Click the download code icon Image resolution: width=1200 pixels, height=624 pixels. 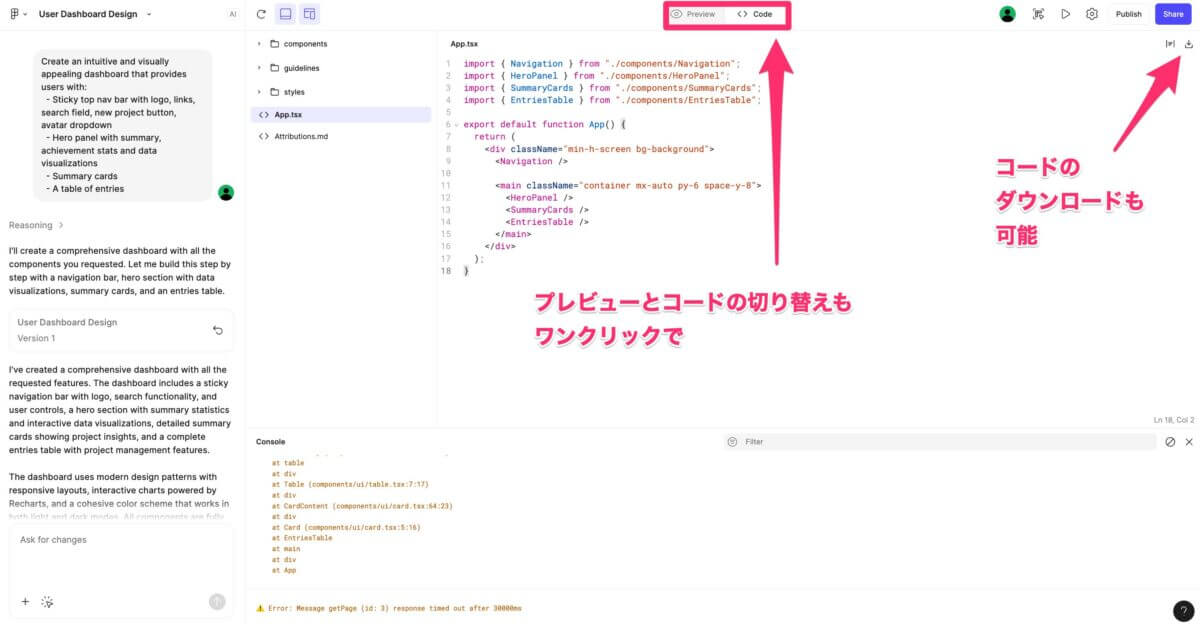click(x=1189, y=44)
